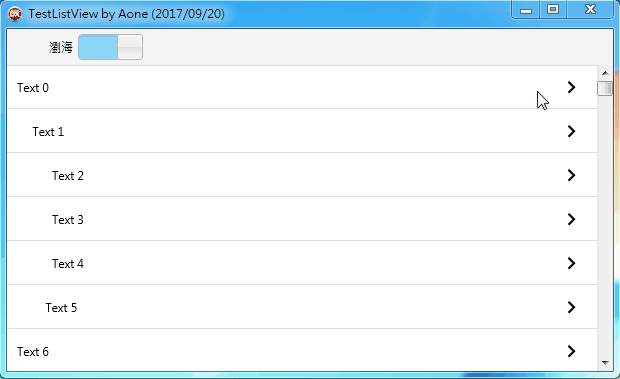620x379 pixels.
Task: Select the 'Text 5' list label
Action: click(x=61, y=307)
